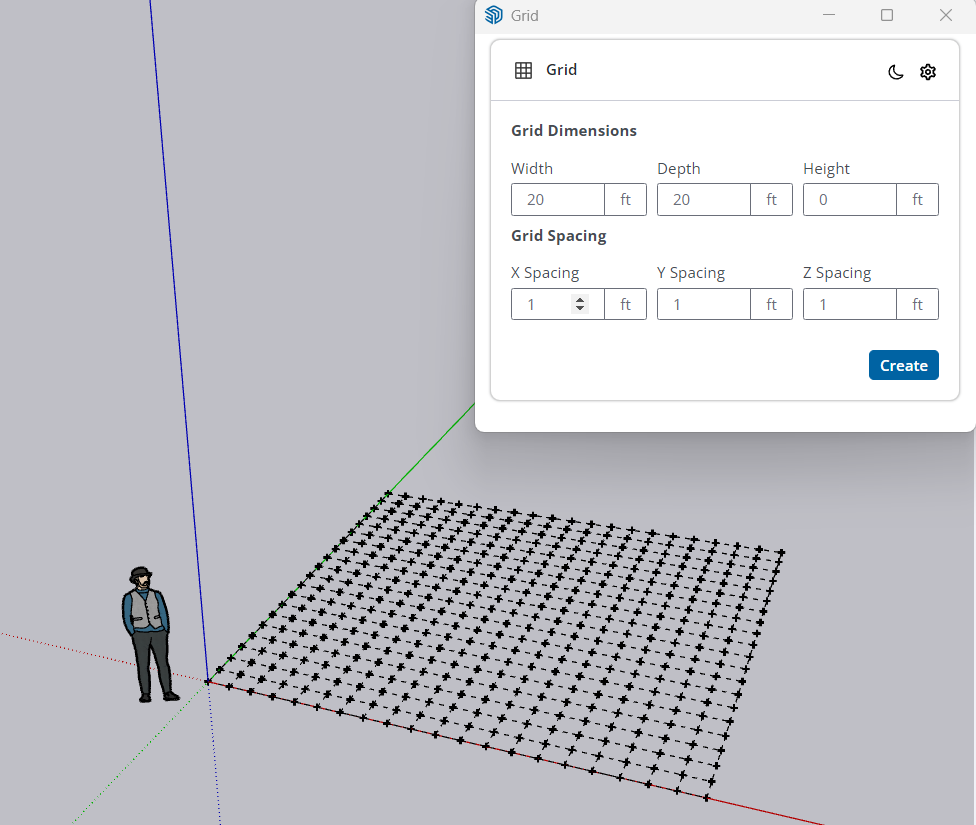The height and width of the screenshot is (825, 976).
Task: Click the Grid title text in the panel
Action: [x=561, y=70]
